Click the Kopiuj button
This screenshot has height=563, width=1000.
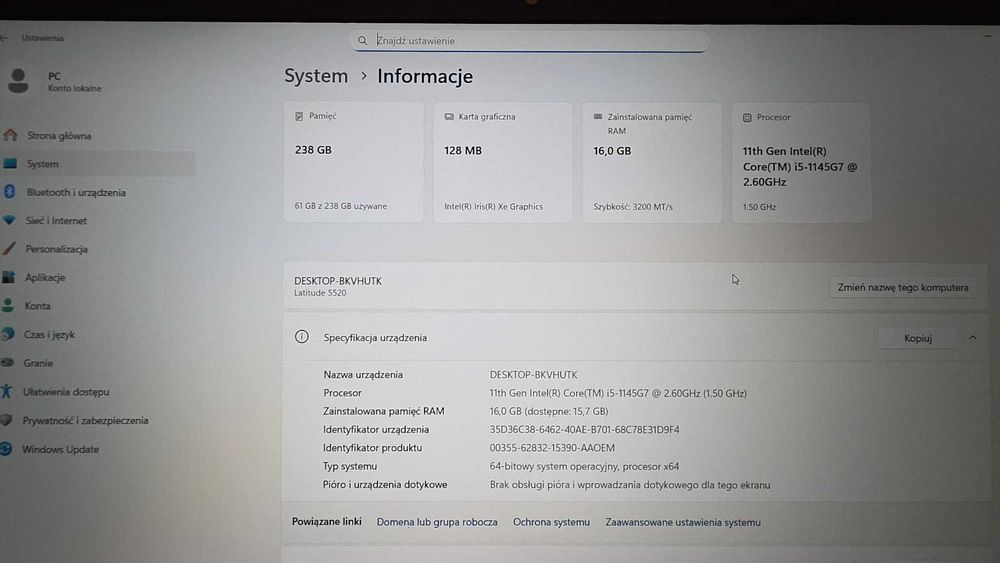click(918, 338)
